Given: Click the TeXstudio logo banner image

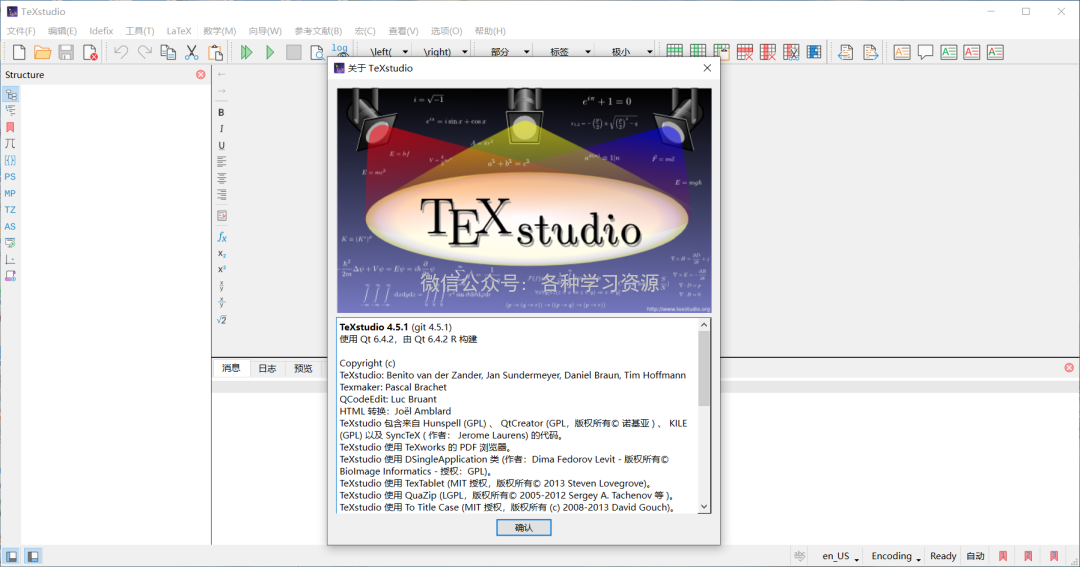Looking at the screenshot, I should [523, 200].
